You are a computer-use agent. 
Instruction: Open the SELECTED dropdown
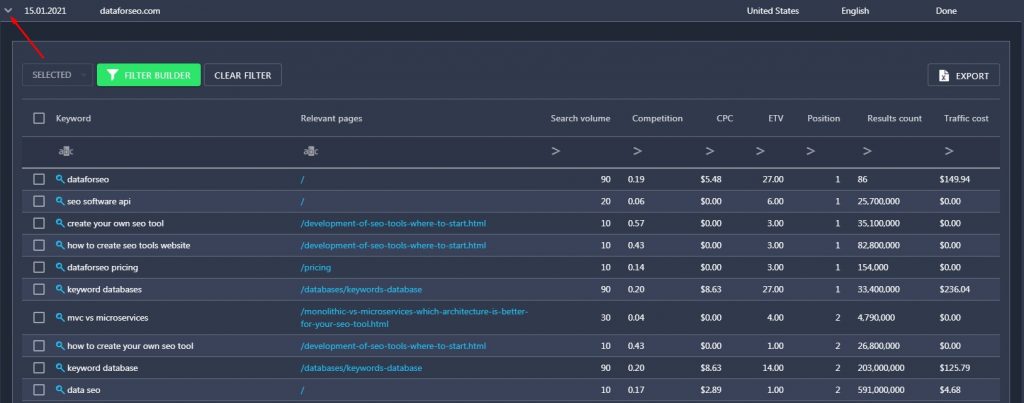[x=57, y=75]
